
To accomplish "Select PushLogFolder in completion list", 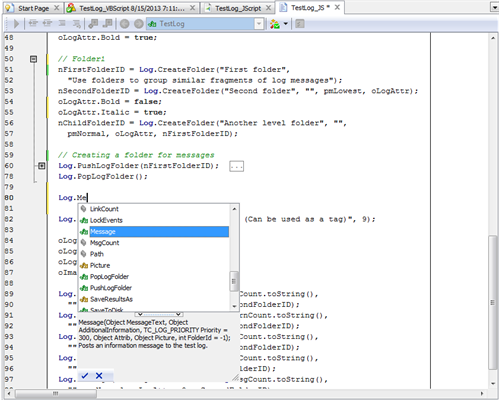I will (x=111, y=288).
